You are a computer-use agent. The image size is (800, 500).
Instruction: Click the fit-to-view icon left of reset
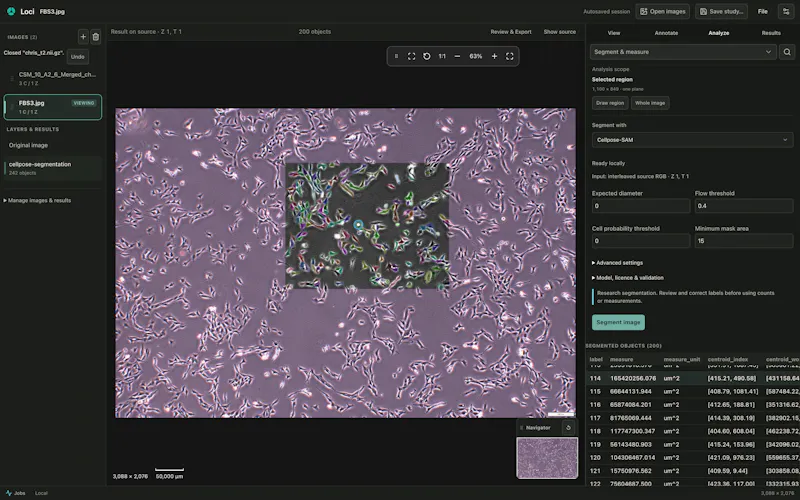(x=411, y=56)
